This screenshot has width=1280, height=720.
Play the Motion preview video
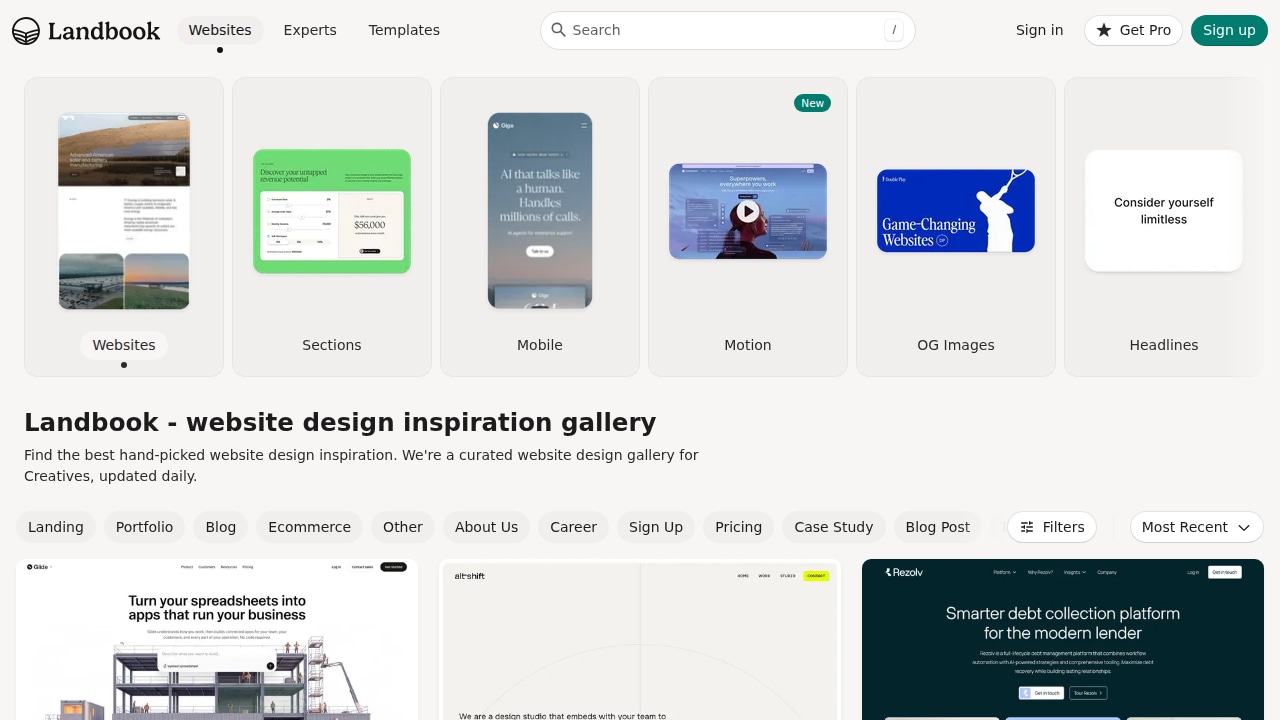click(x=748, y=211)
